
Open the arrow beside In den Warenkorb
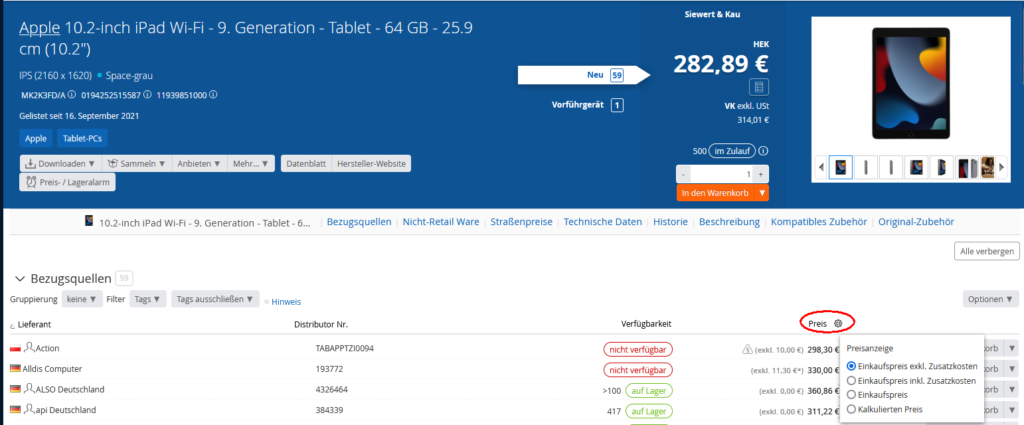tap(761, 193)
